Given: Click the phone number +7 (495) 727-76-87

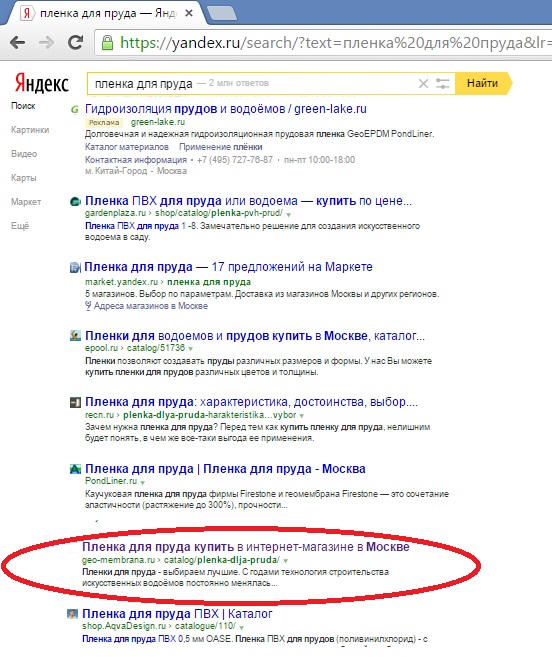Looking at the screenshot, I should tap(235, 160).
